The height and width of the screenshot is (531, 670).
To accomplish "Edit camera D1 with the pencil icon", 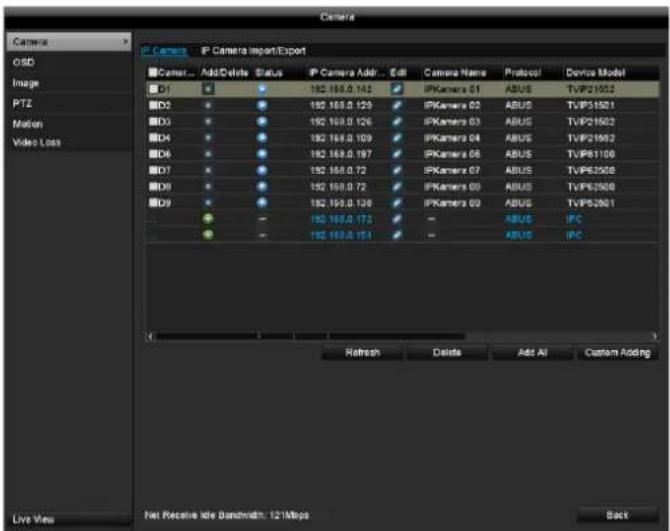I will (x=397, y=89).
